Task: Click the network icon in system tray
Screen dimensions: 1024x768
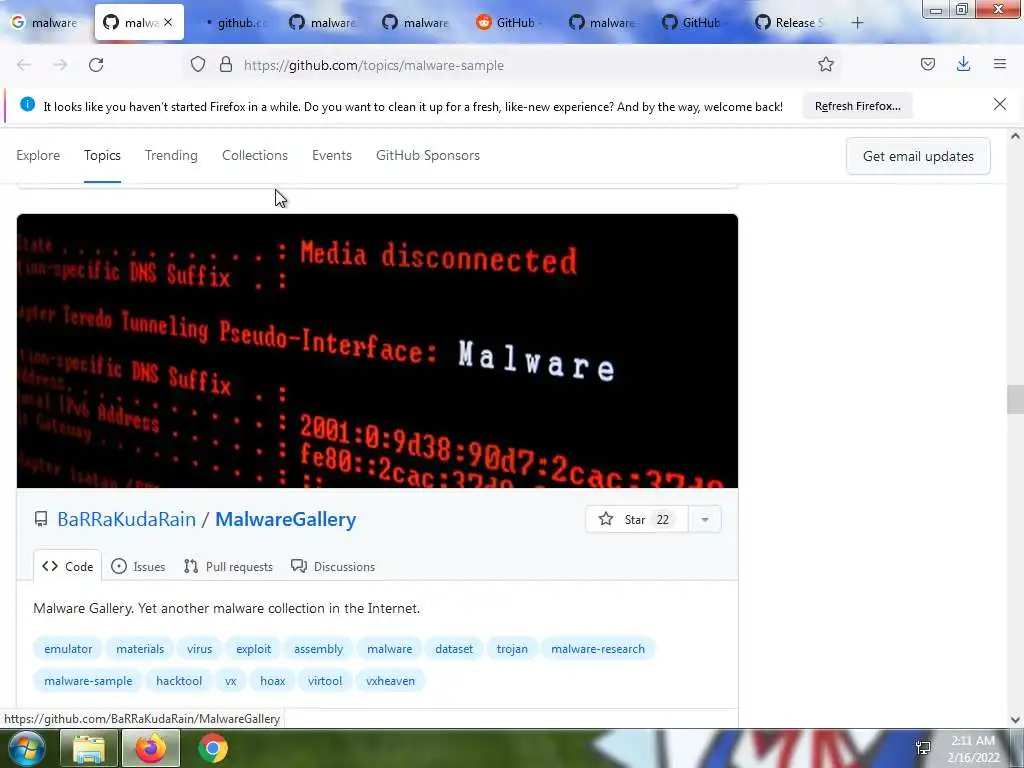Action: click(x=923, y=748)
